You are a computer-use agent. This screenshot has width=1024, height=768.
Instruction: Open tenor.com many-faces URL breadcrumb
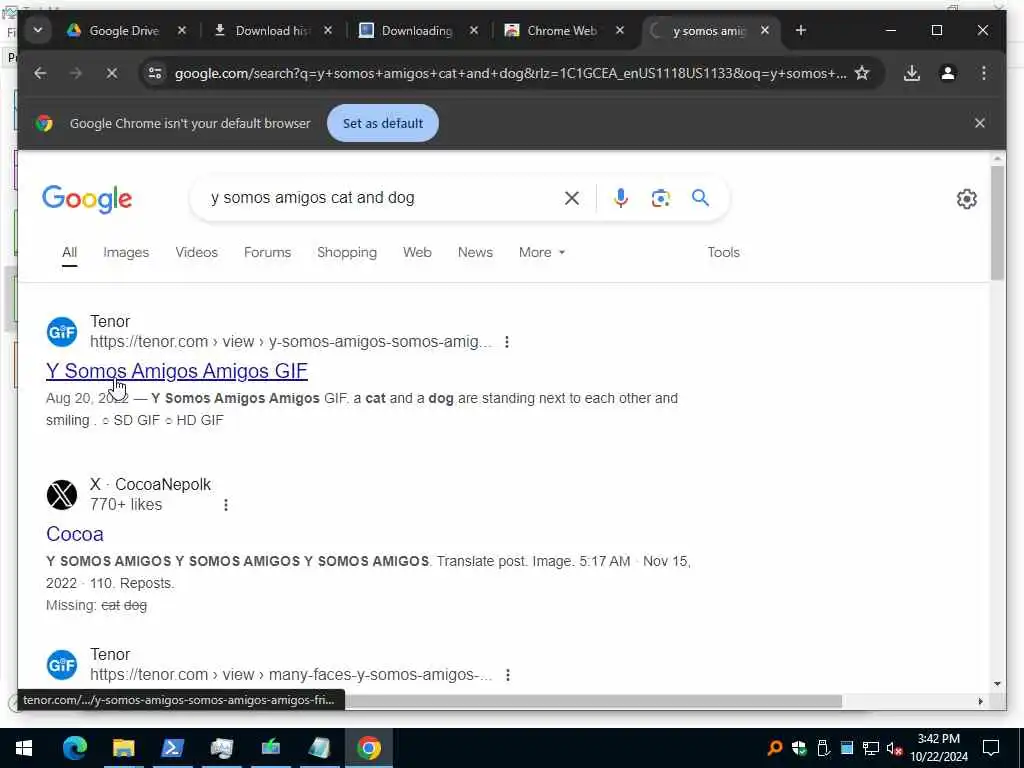(x=291, y=675)
